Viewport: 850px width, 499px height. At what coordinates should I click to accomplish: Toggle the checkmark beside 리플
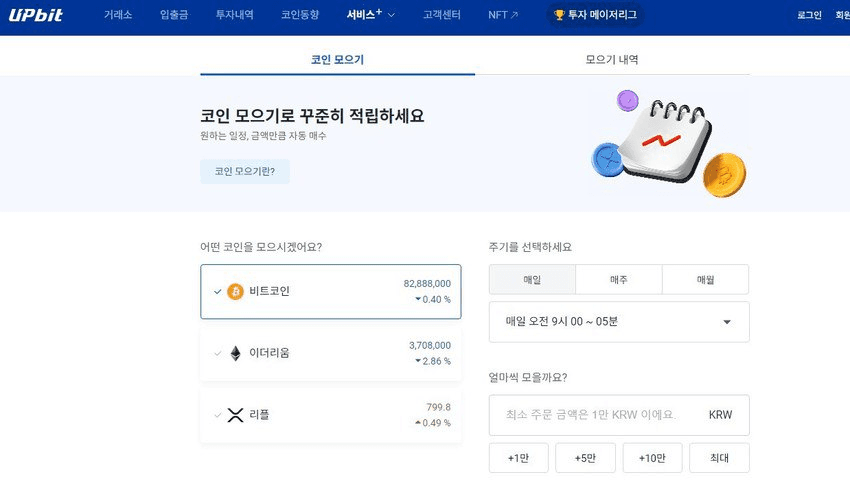click(x=217, y=415)
